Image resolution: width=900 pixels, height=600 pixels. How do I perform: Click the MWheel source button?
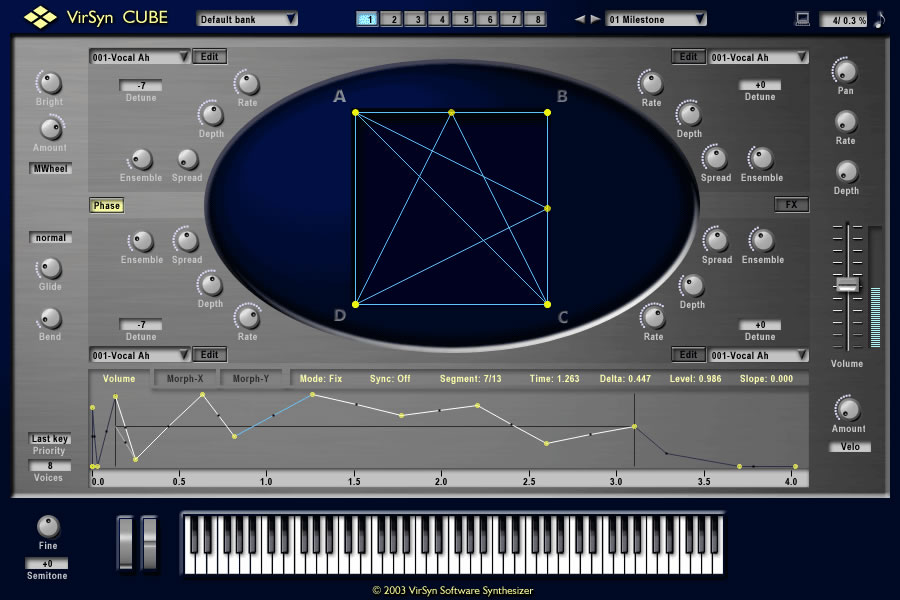pos(51,168)
